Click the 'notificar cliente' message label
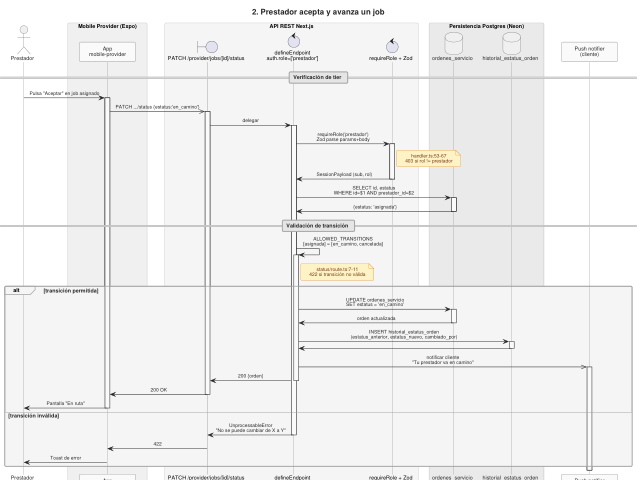Viewport: 640px width, 480px height. tap(443, 360)
